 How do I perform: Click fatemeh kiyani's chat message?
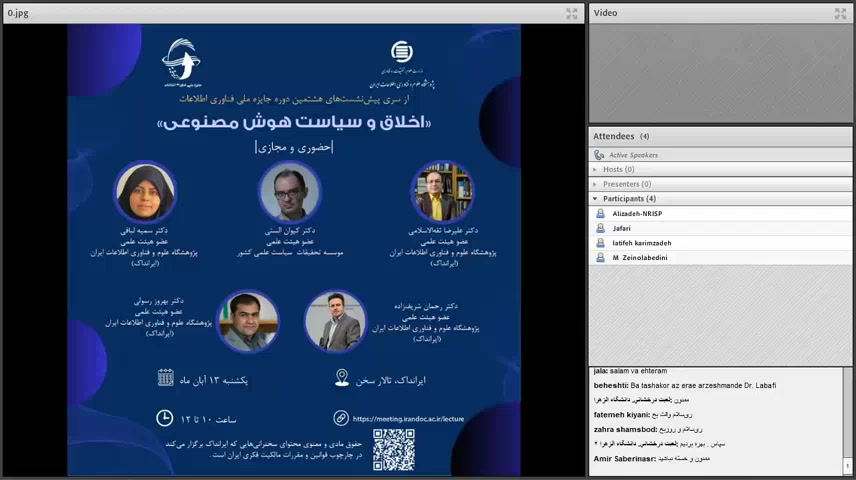pyautogui.click(x=643, y=415)
